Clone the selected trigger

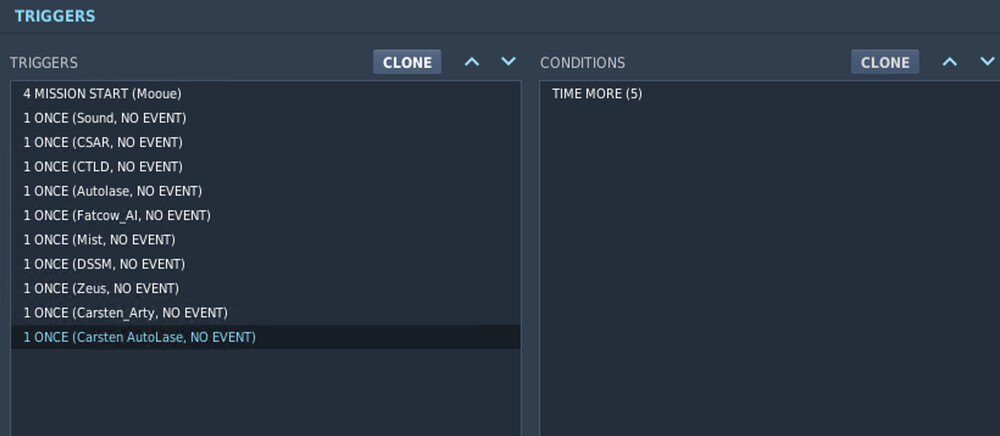coord(408,62)
